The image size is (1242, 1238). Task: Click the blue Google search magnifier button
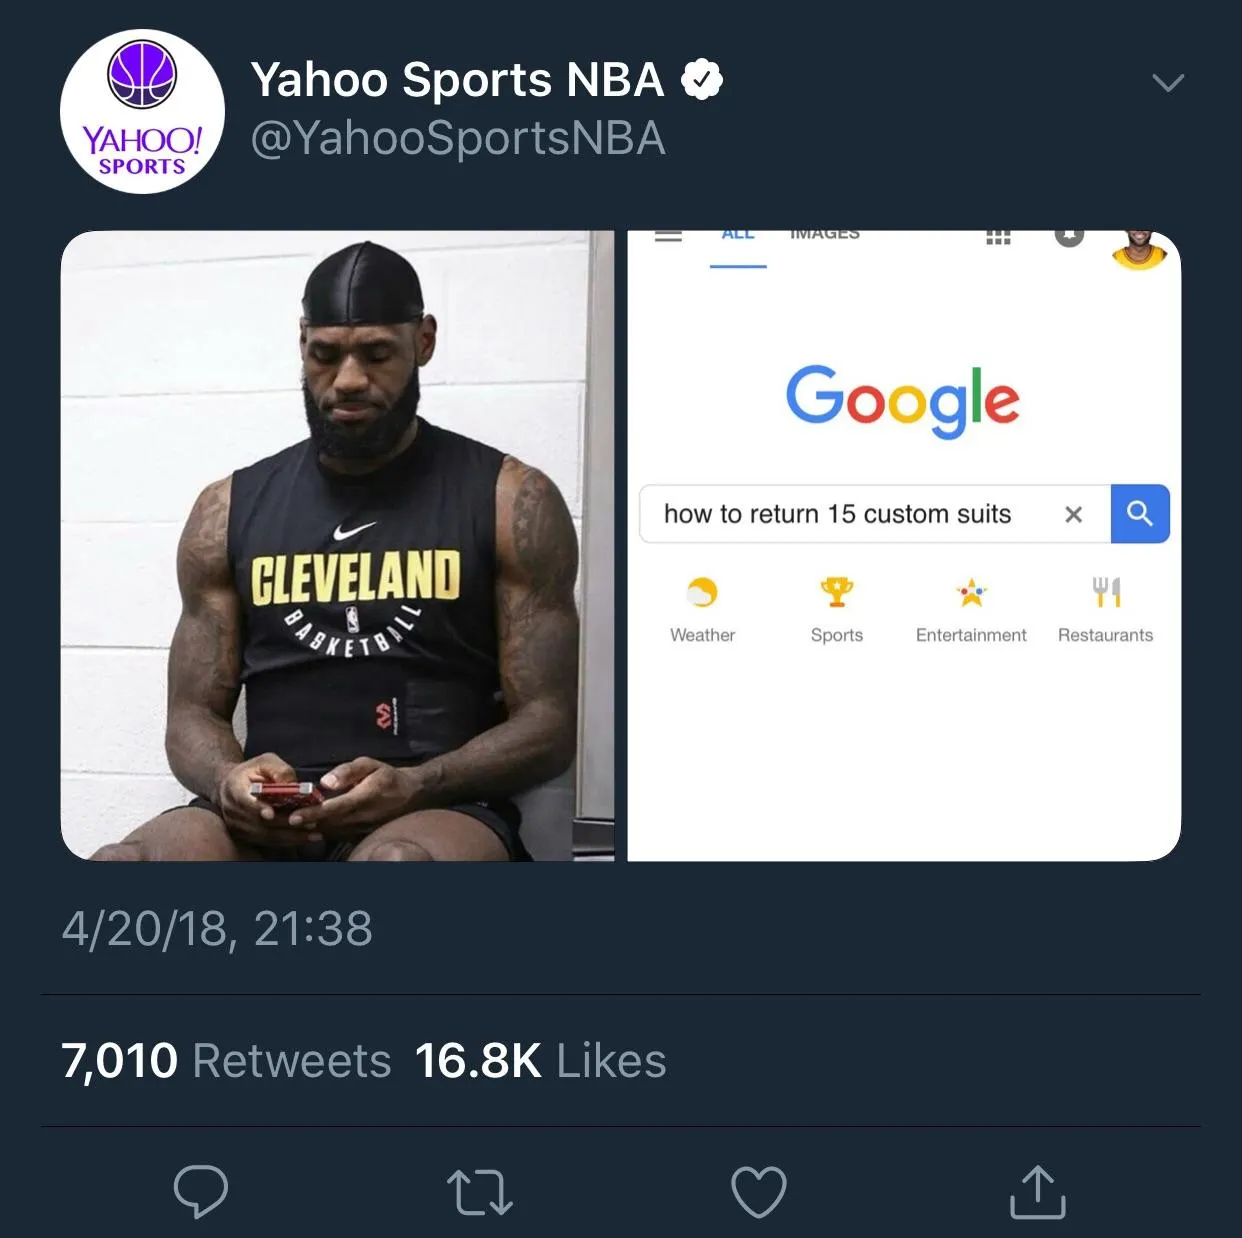(1140, 514)
